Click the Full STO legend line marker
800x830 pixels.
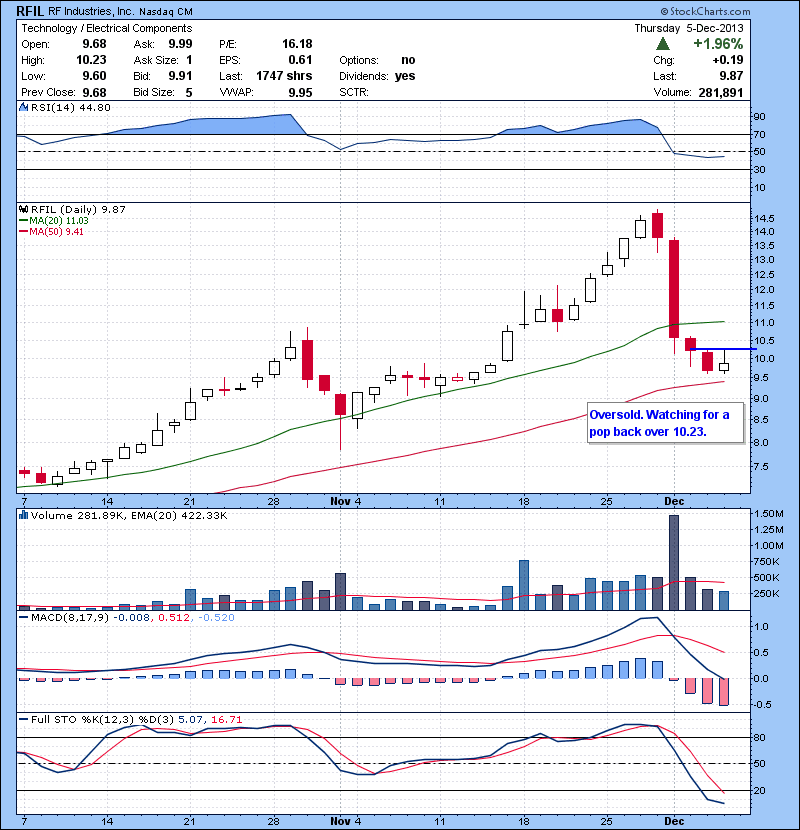pyautogui.click(x=24, y=719)
